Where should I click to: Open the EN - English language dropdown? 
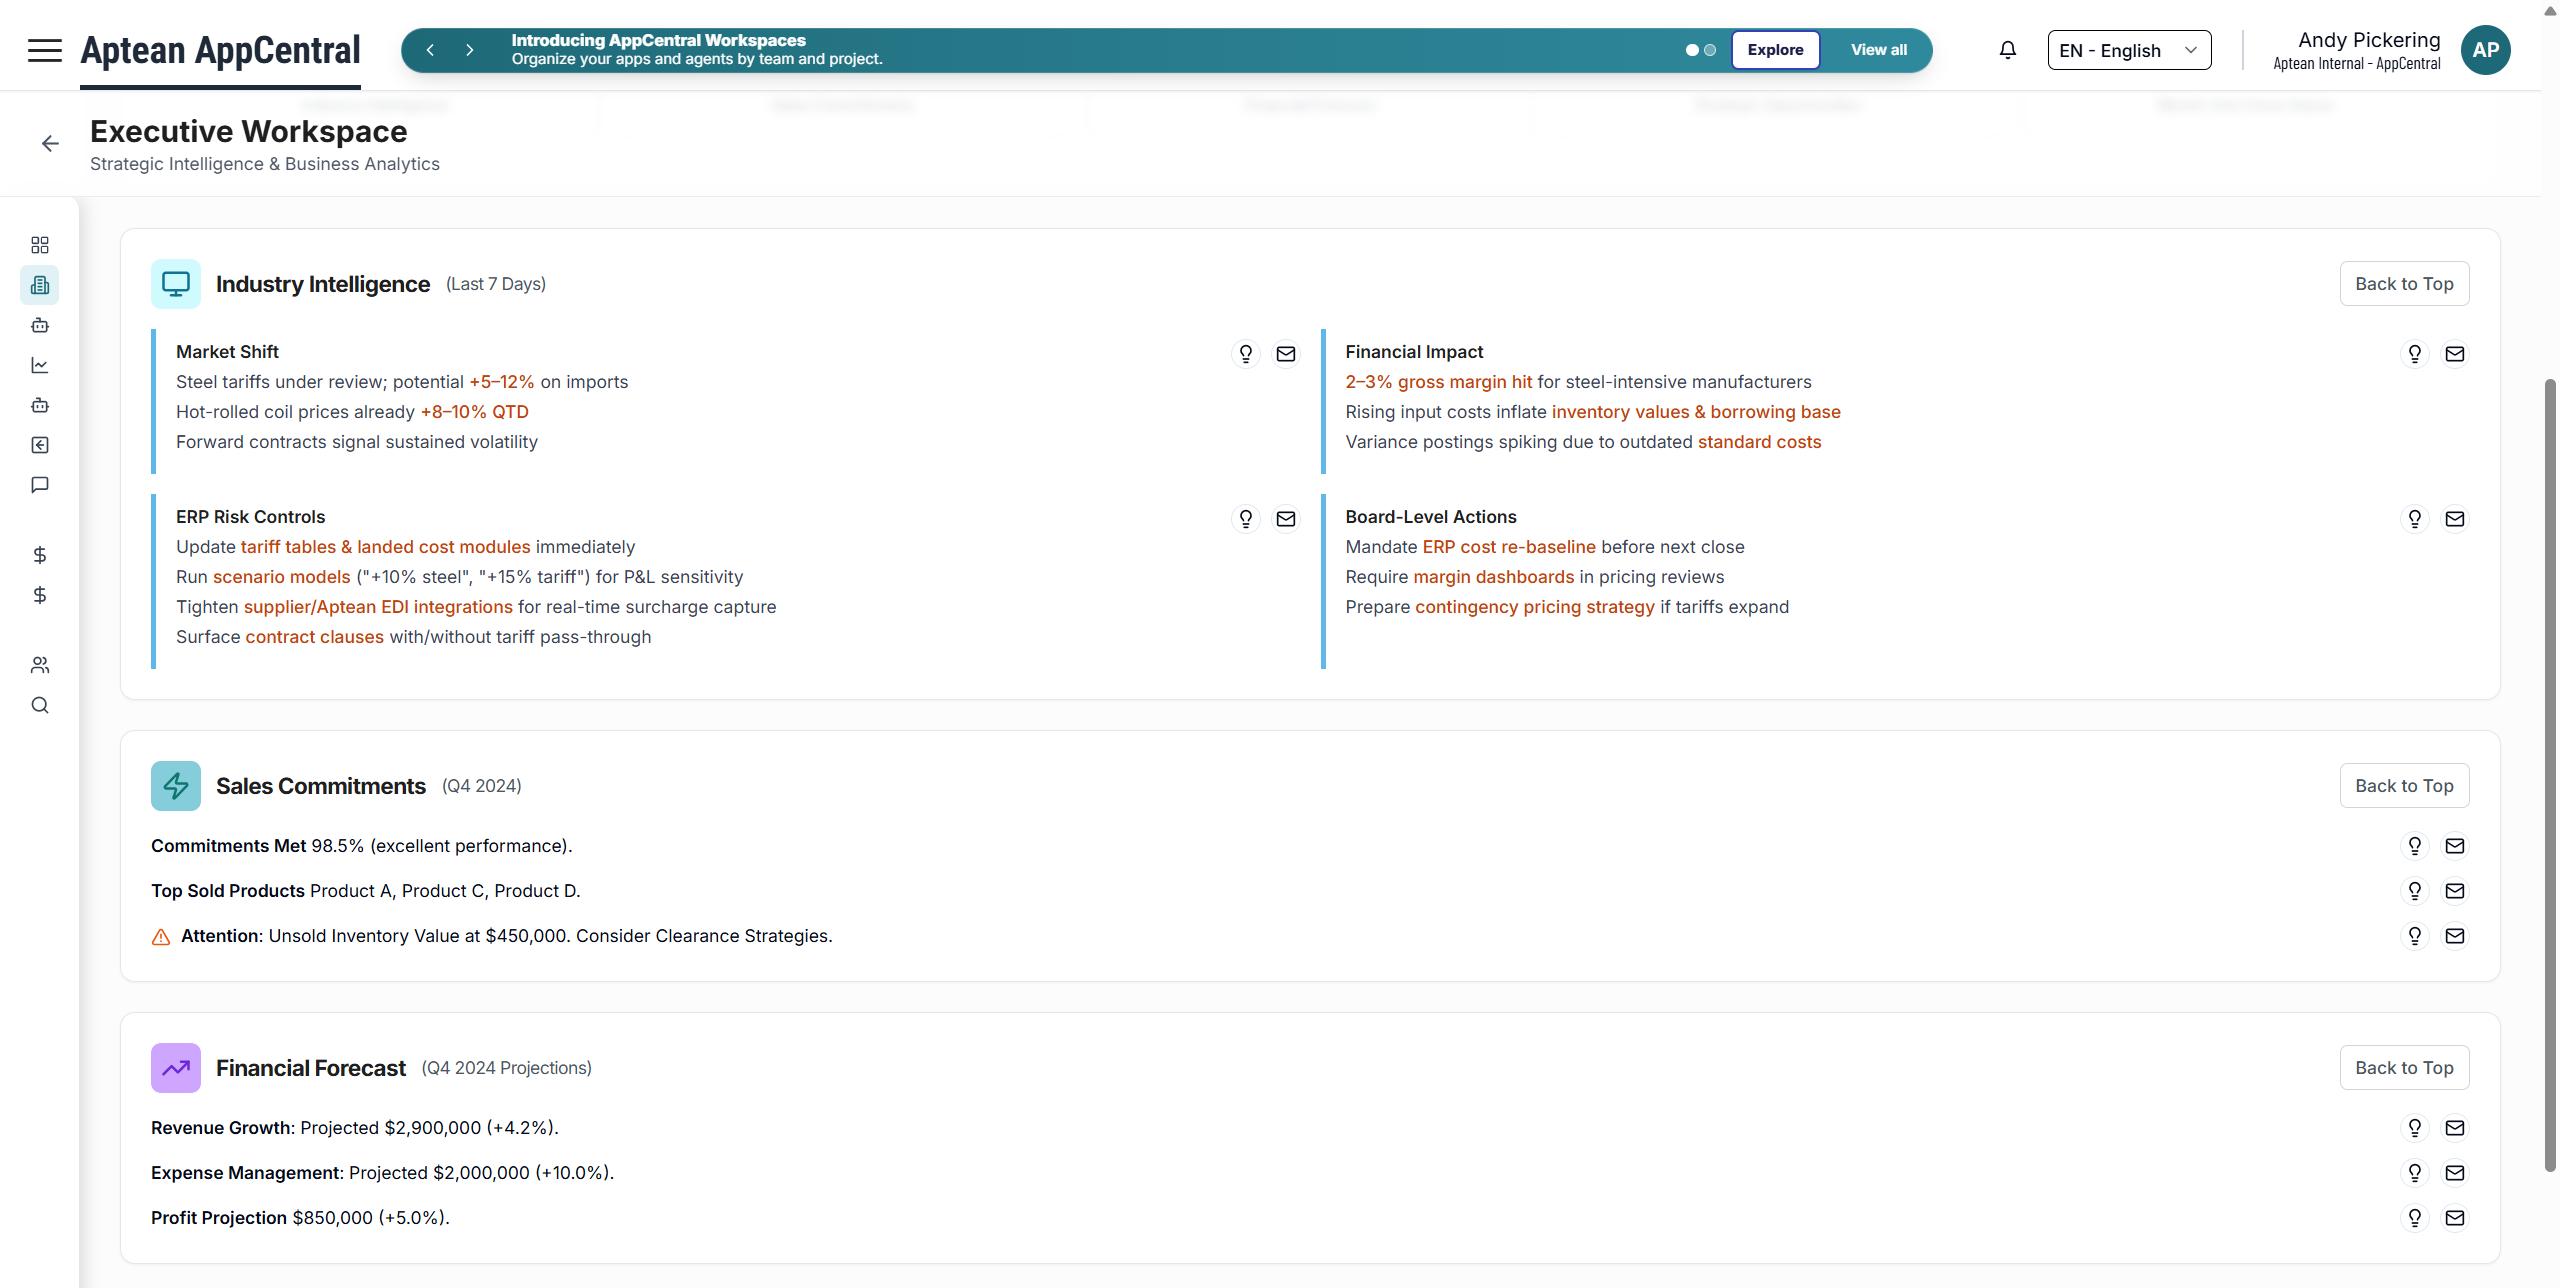click(2128, 50)
